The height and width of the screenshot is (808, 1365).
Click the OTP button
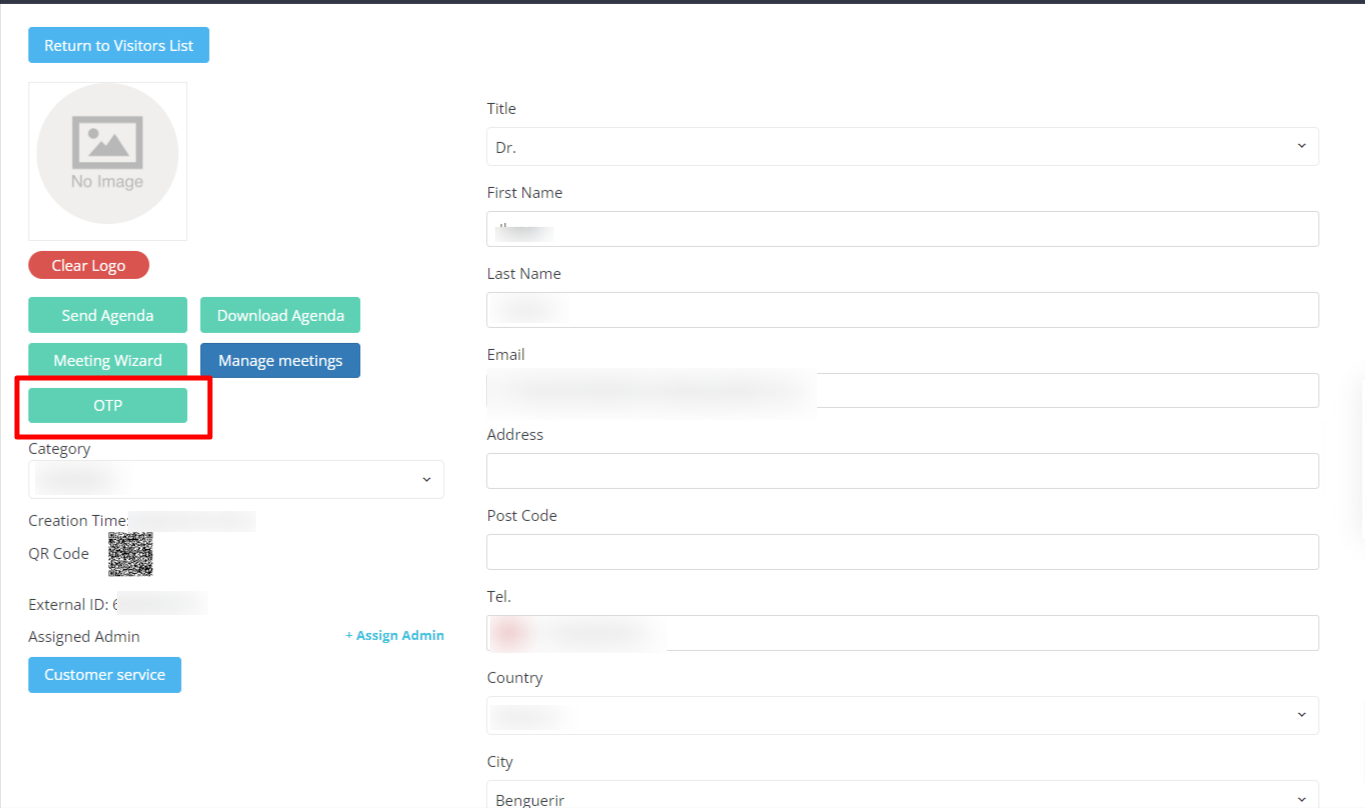[x=107, y=406]
